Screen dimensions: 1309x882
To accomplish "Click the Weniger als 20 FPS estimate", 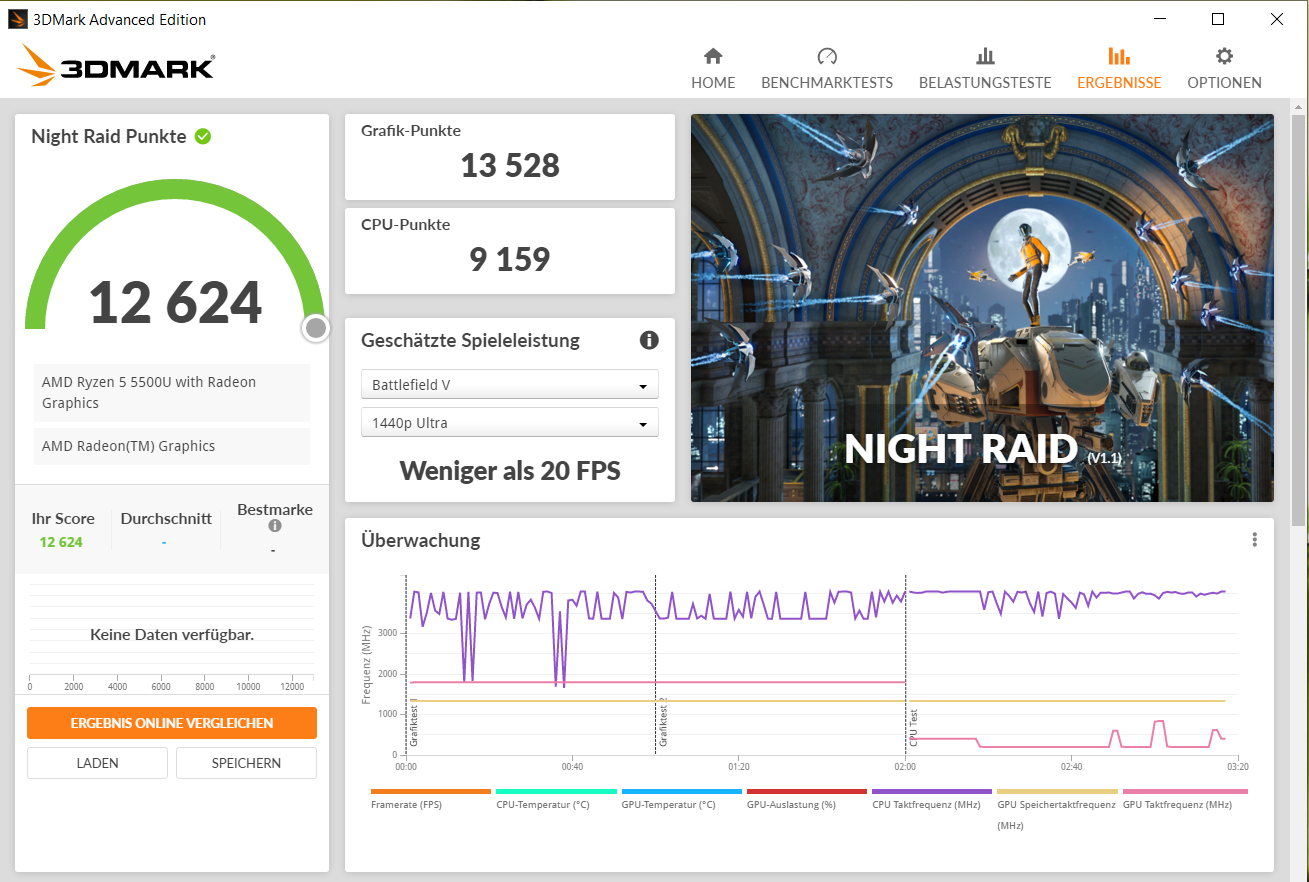I will [x=510, y=470].
